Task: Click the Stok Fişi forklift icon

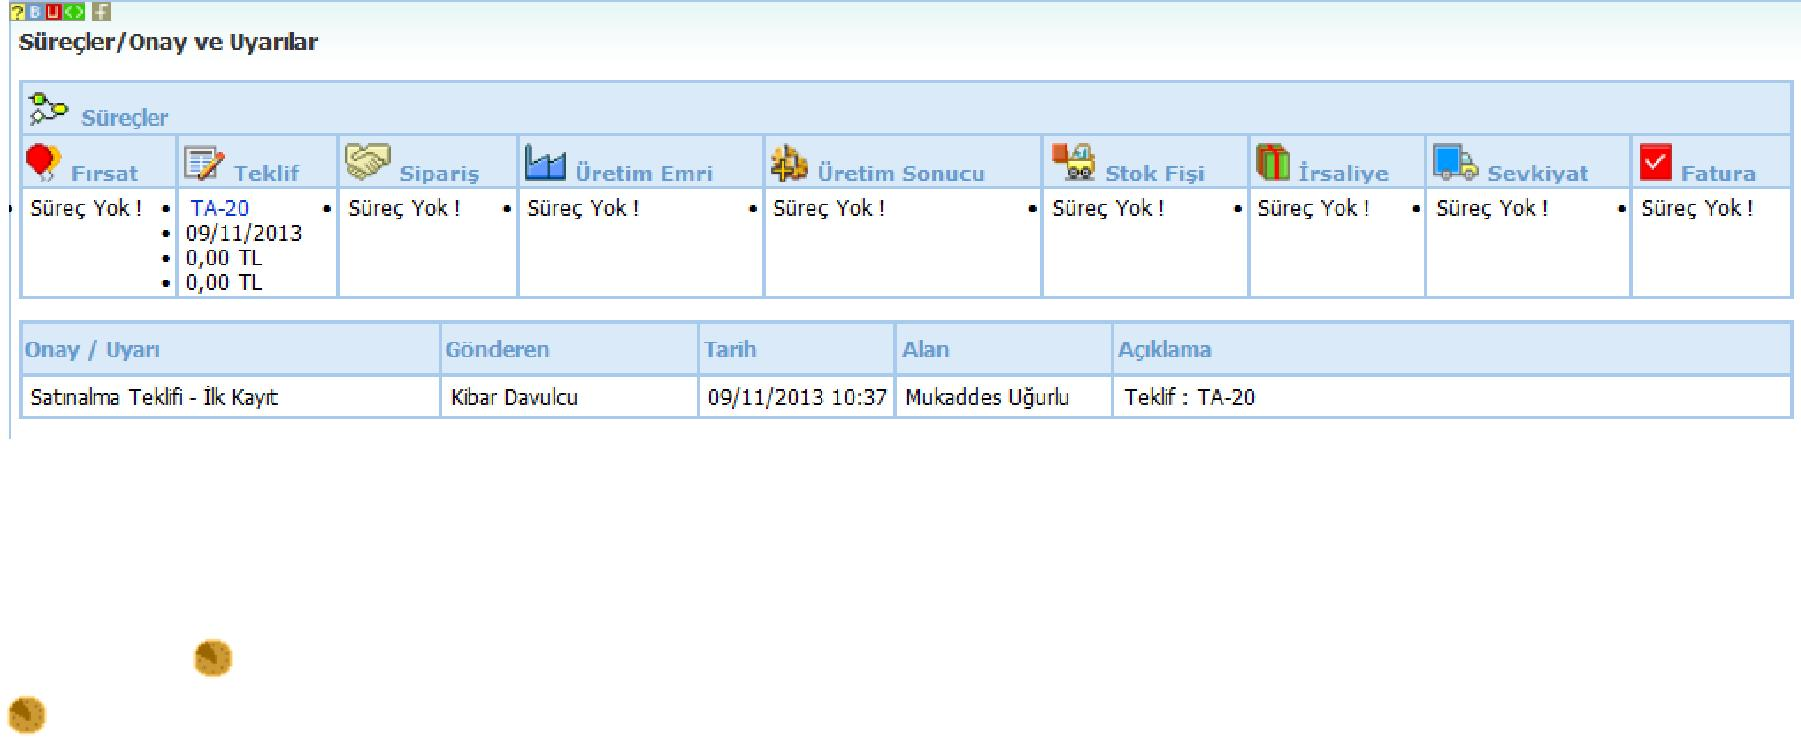Action: (x=1074, y=161)
